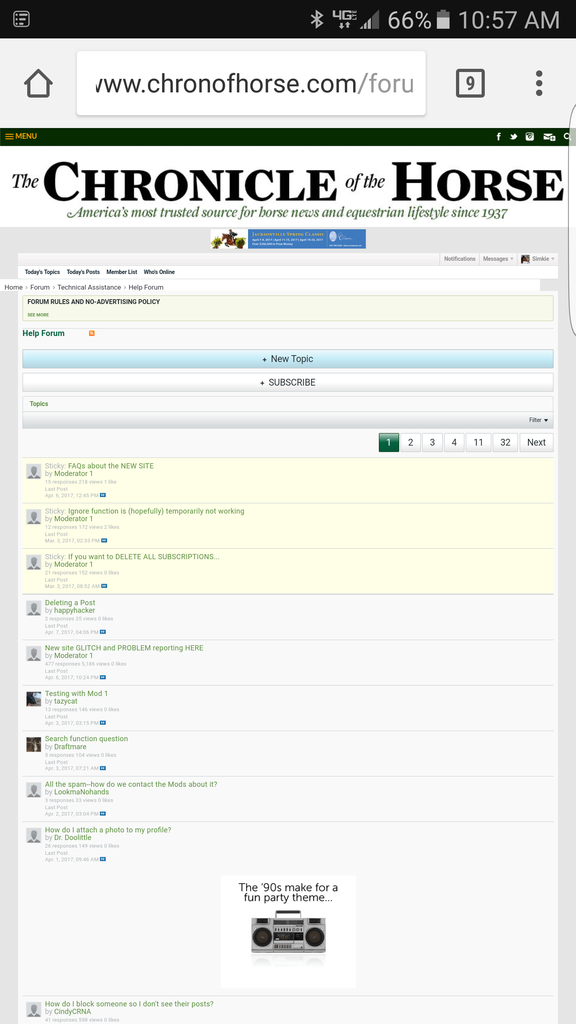
Task: Click the New Topic button
Action: (x=287, y=359)
